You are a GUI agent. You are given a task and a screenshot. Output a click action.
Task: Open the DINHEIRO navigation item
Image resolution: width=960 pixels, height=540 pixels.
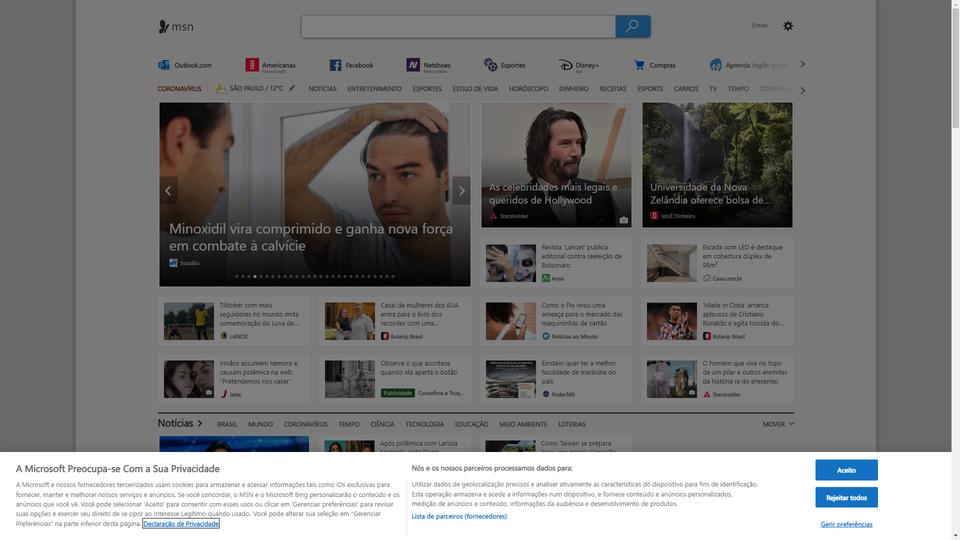574,89
